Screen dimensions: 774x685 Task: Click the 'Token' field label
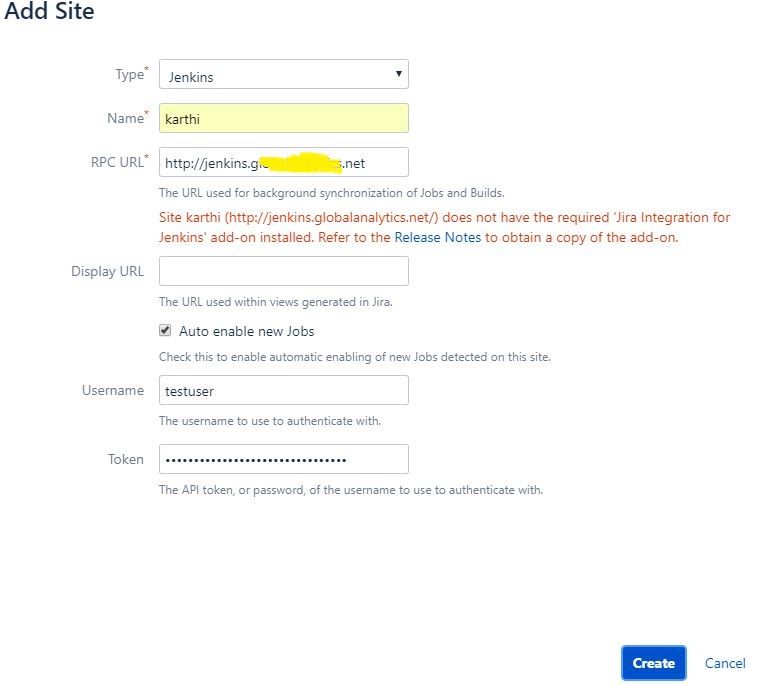tap(126, 459)
